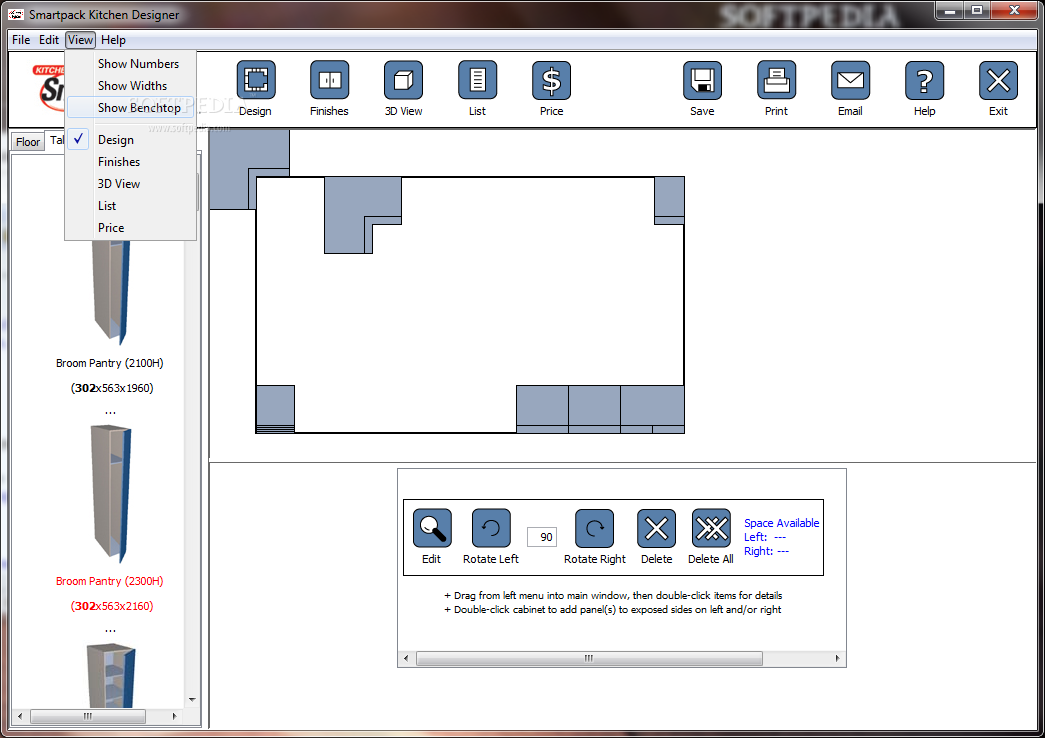Select leftmost of three bottom-right cabinets

point(542,409)
